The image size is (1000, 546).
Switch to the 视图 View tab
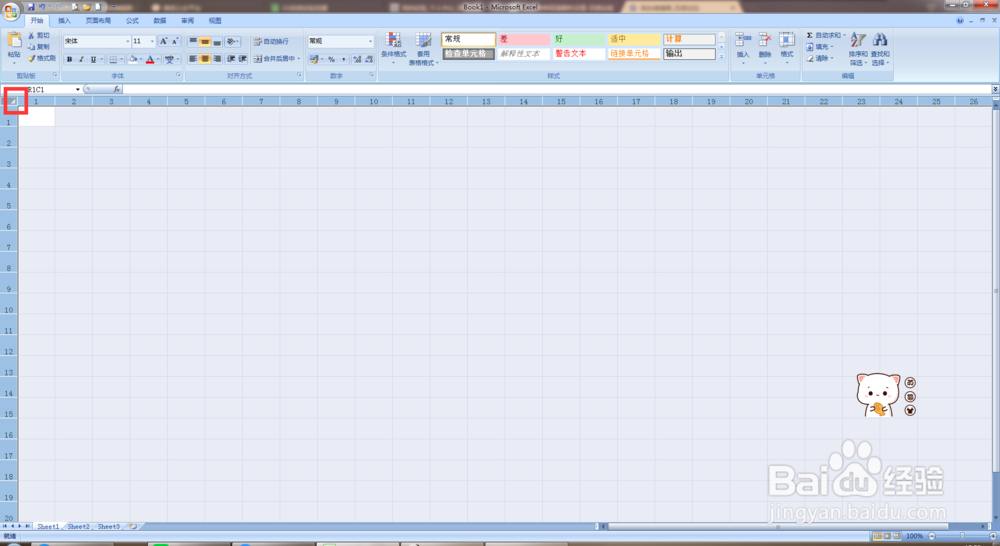tap(215, 21)
